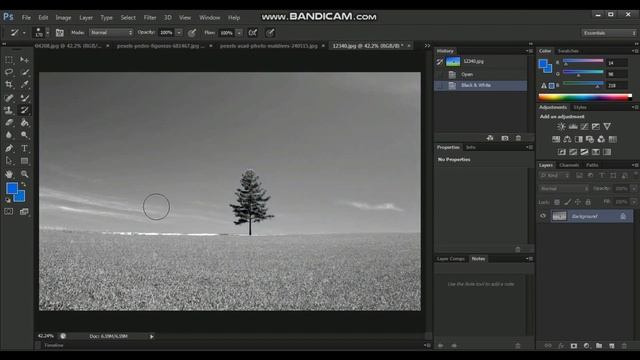The image size is (640, 360).
Task: Expand document tabs overflow chevron
Action: pyautogui.click(x=427, y=46)
